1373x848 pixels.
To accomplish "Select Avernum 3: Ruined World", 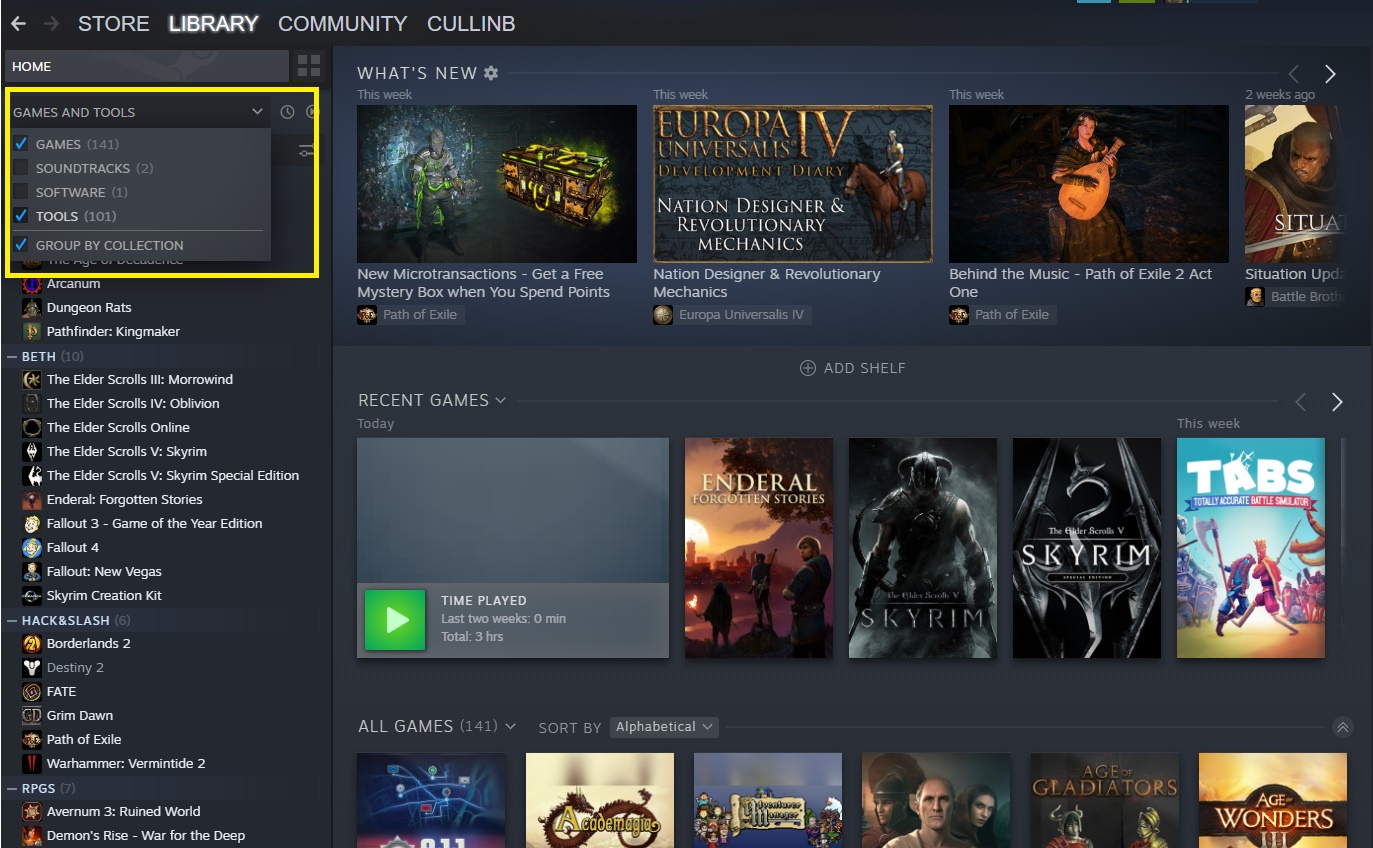I will pos(124,812).
